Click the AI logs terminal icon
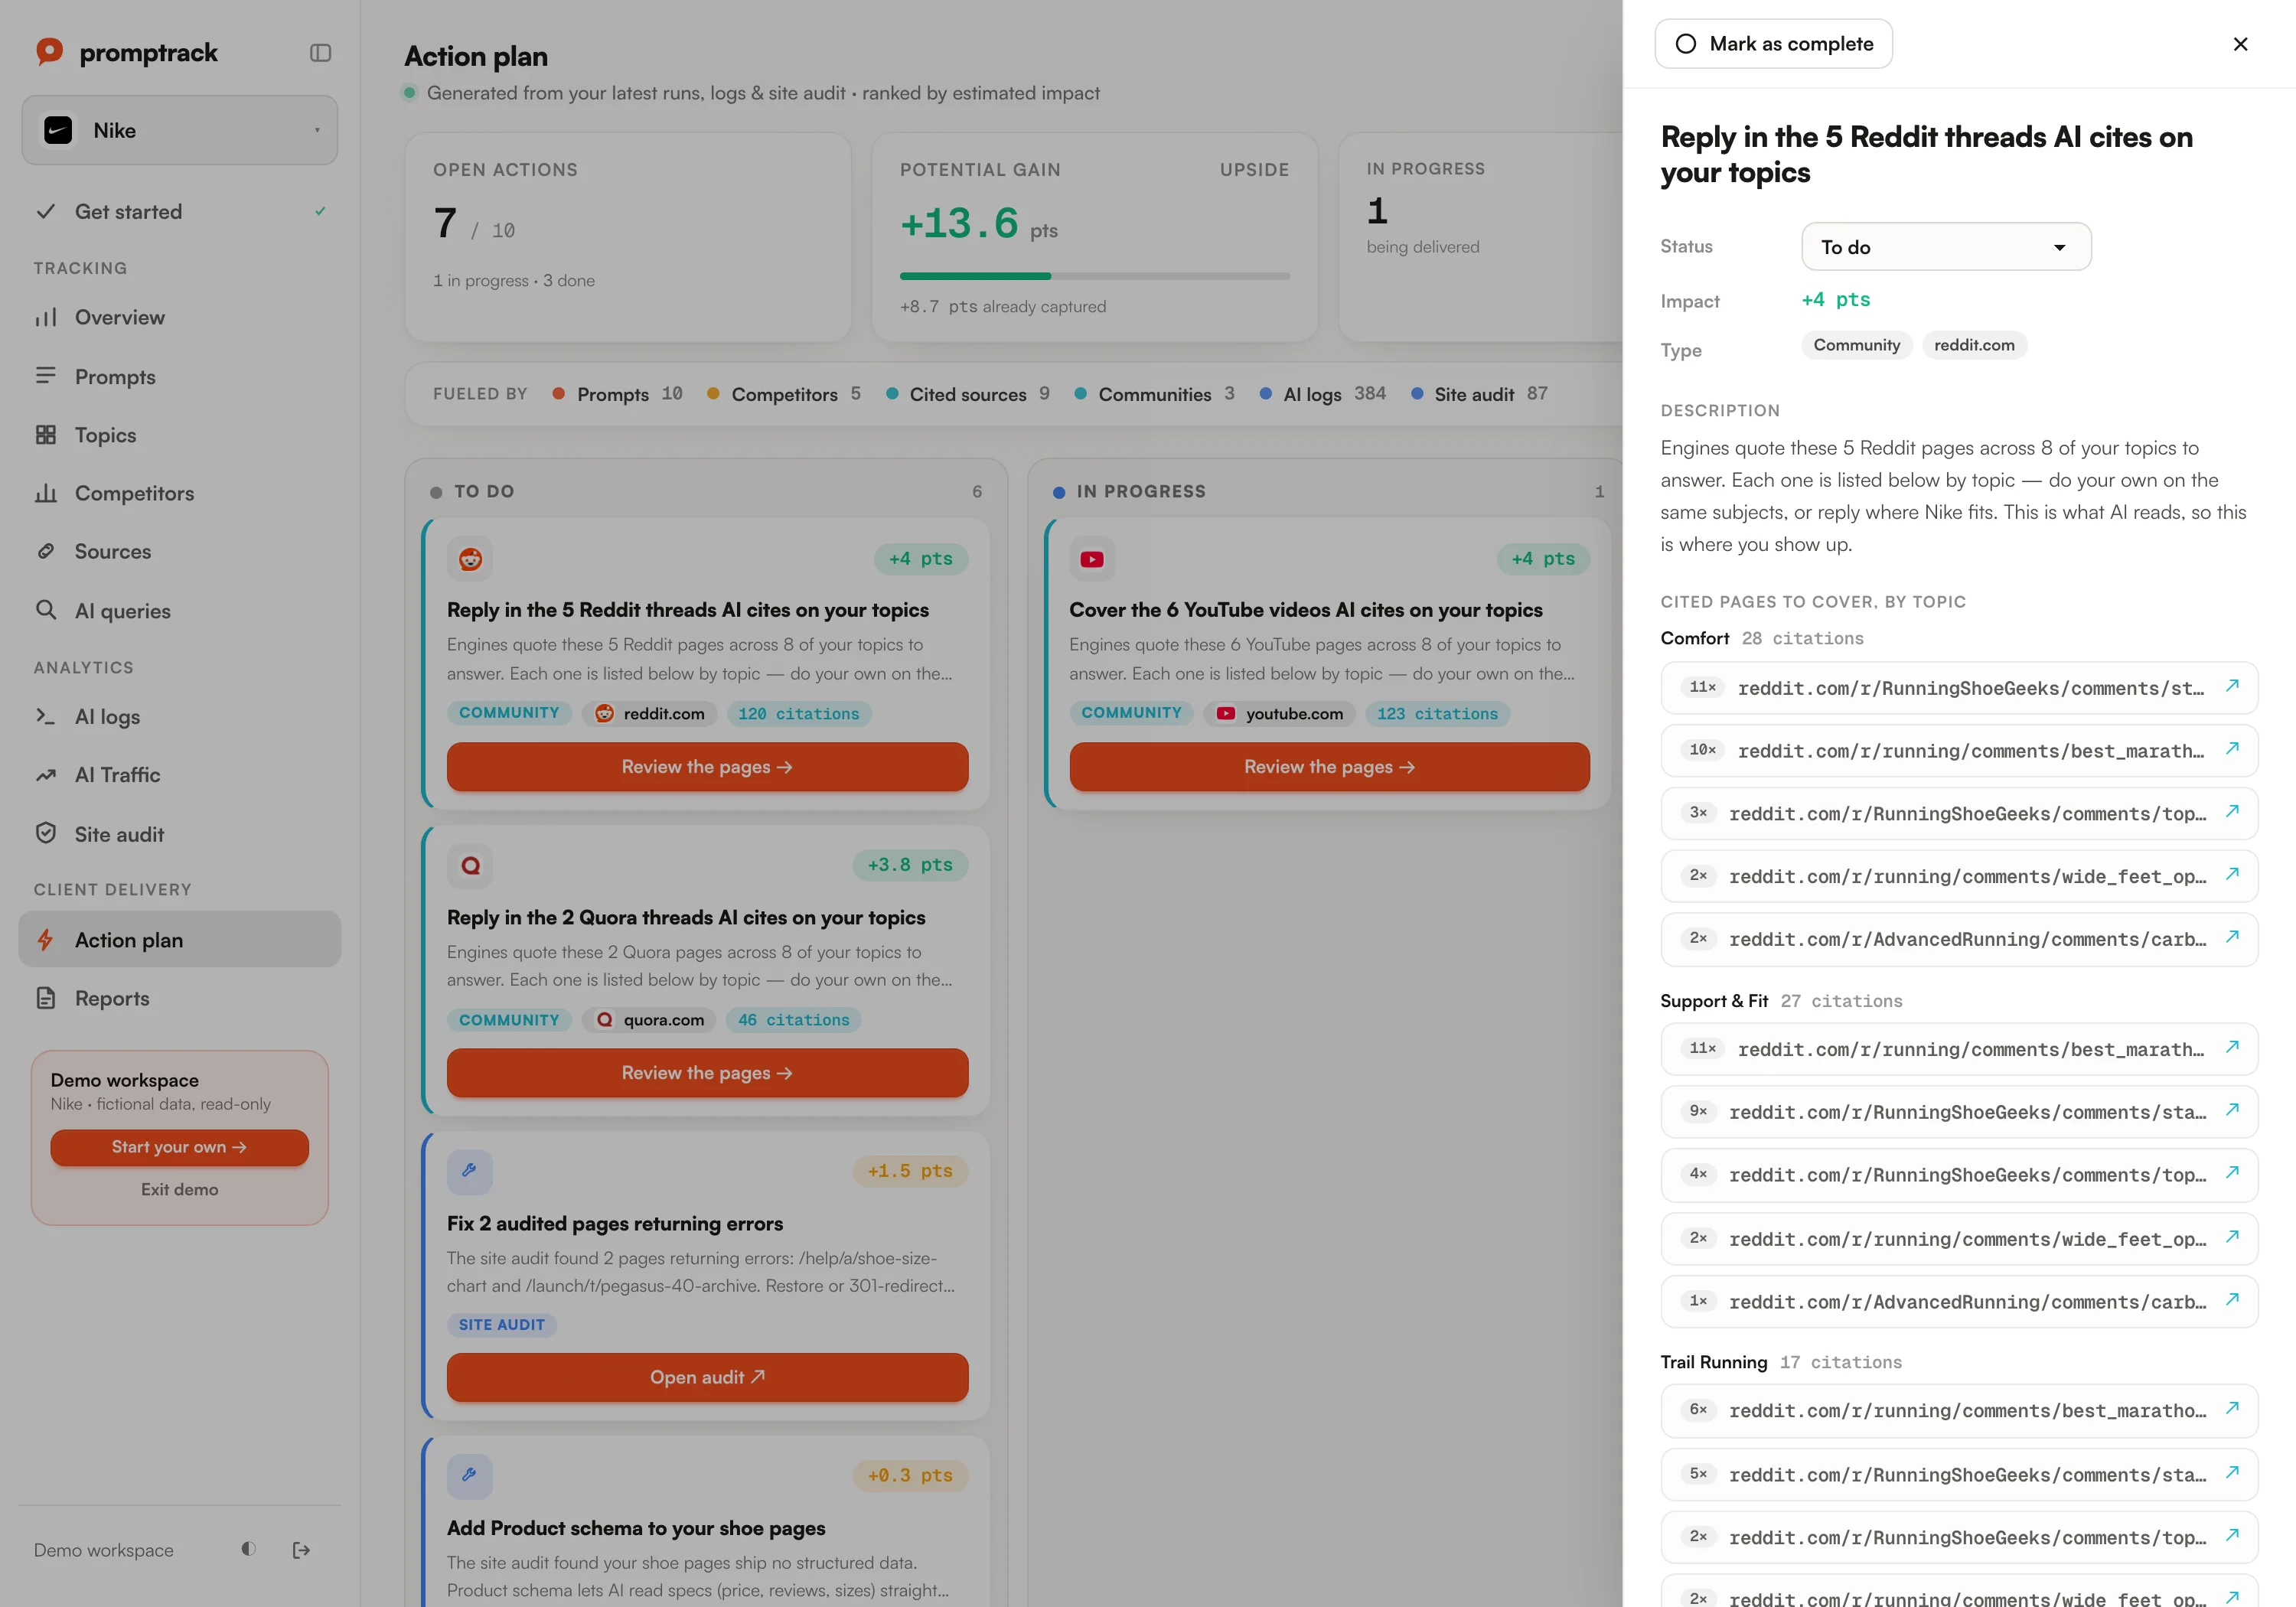The image size is (2296, 1607). point(46,716)
